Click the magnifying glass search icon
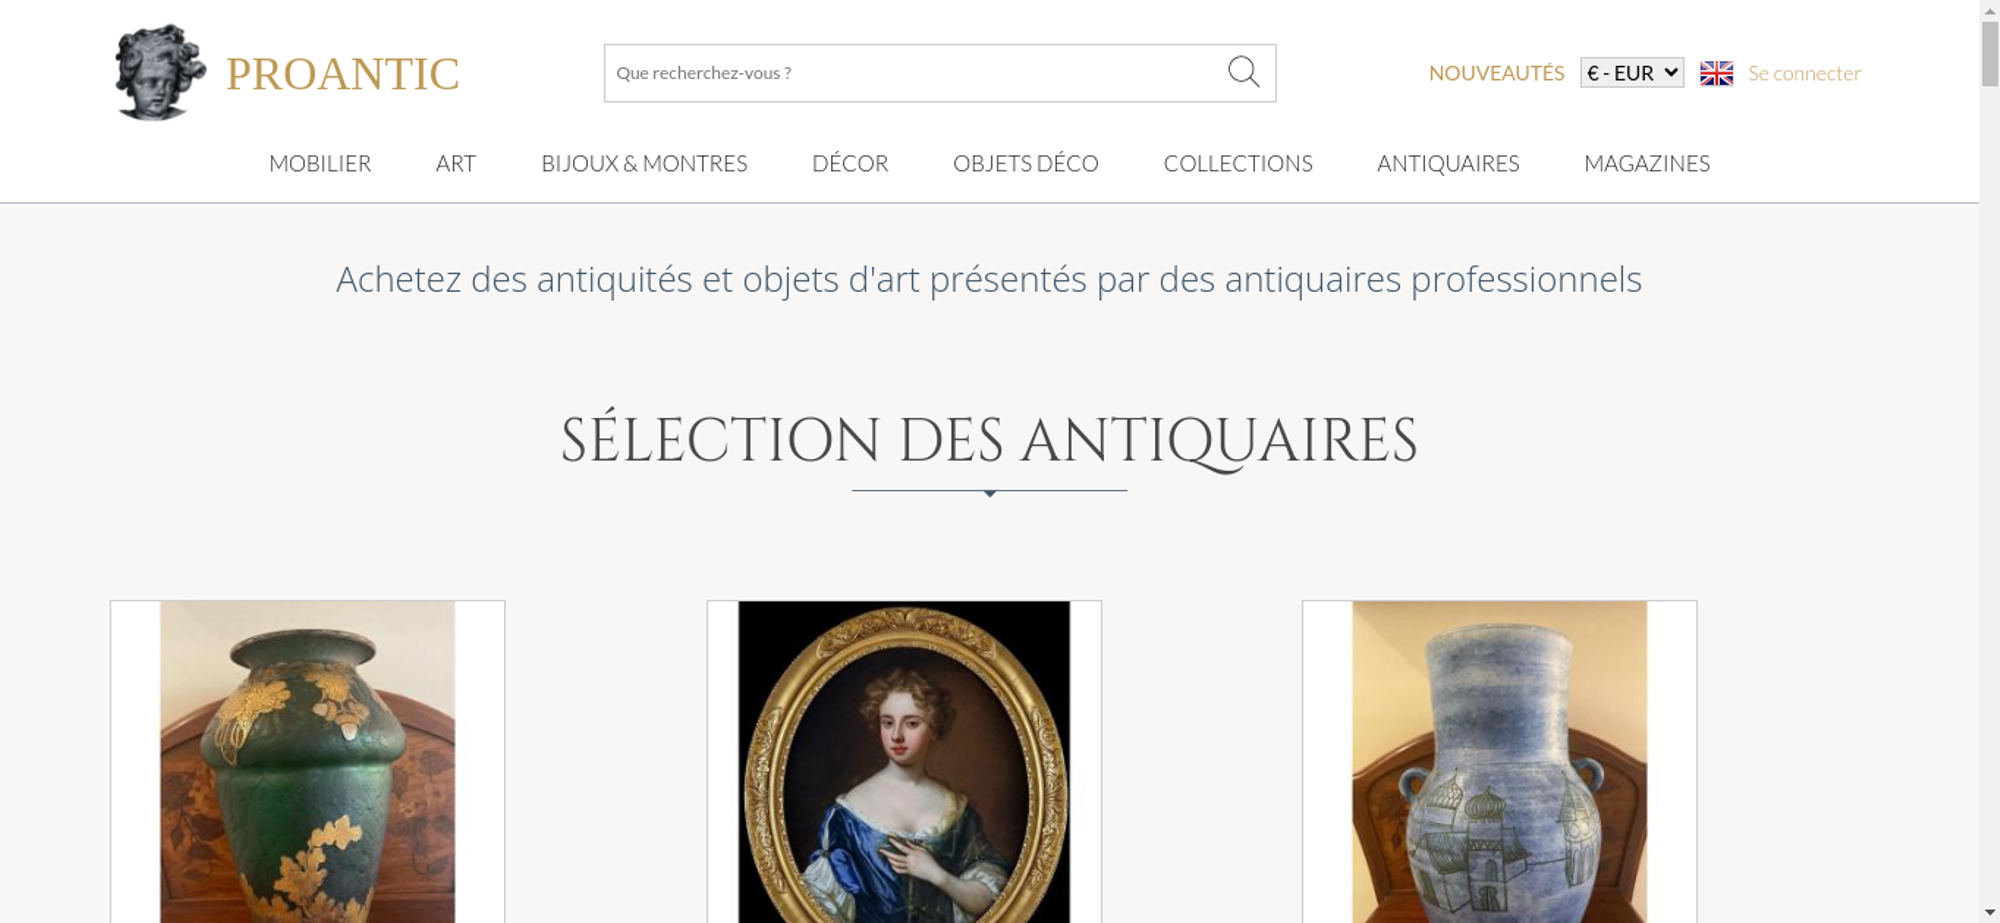 click(x=1243, y=72)
